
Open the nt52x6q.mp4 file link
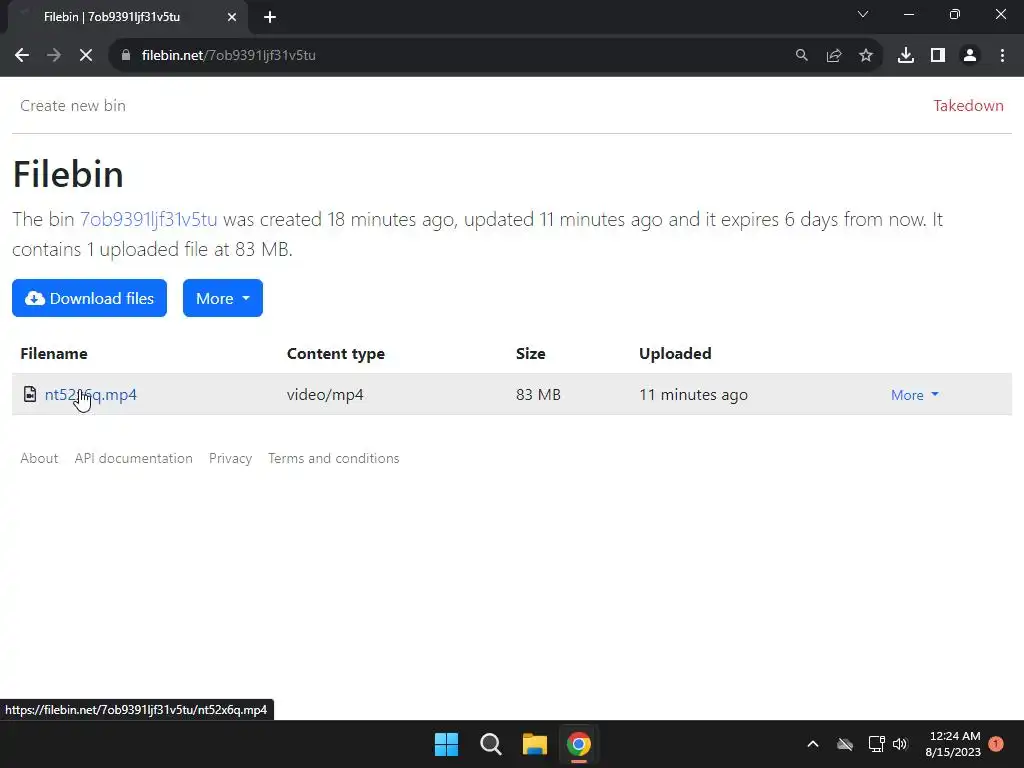point(91,394)
